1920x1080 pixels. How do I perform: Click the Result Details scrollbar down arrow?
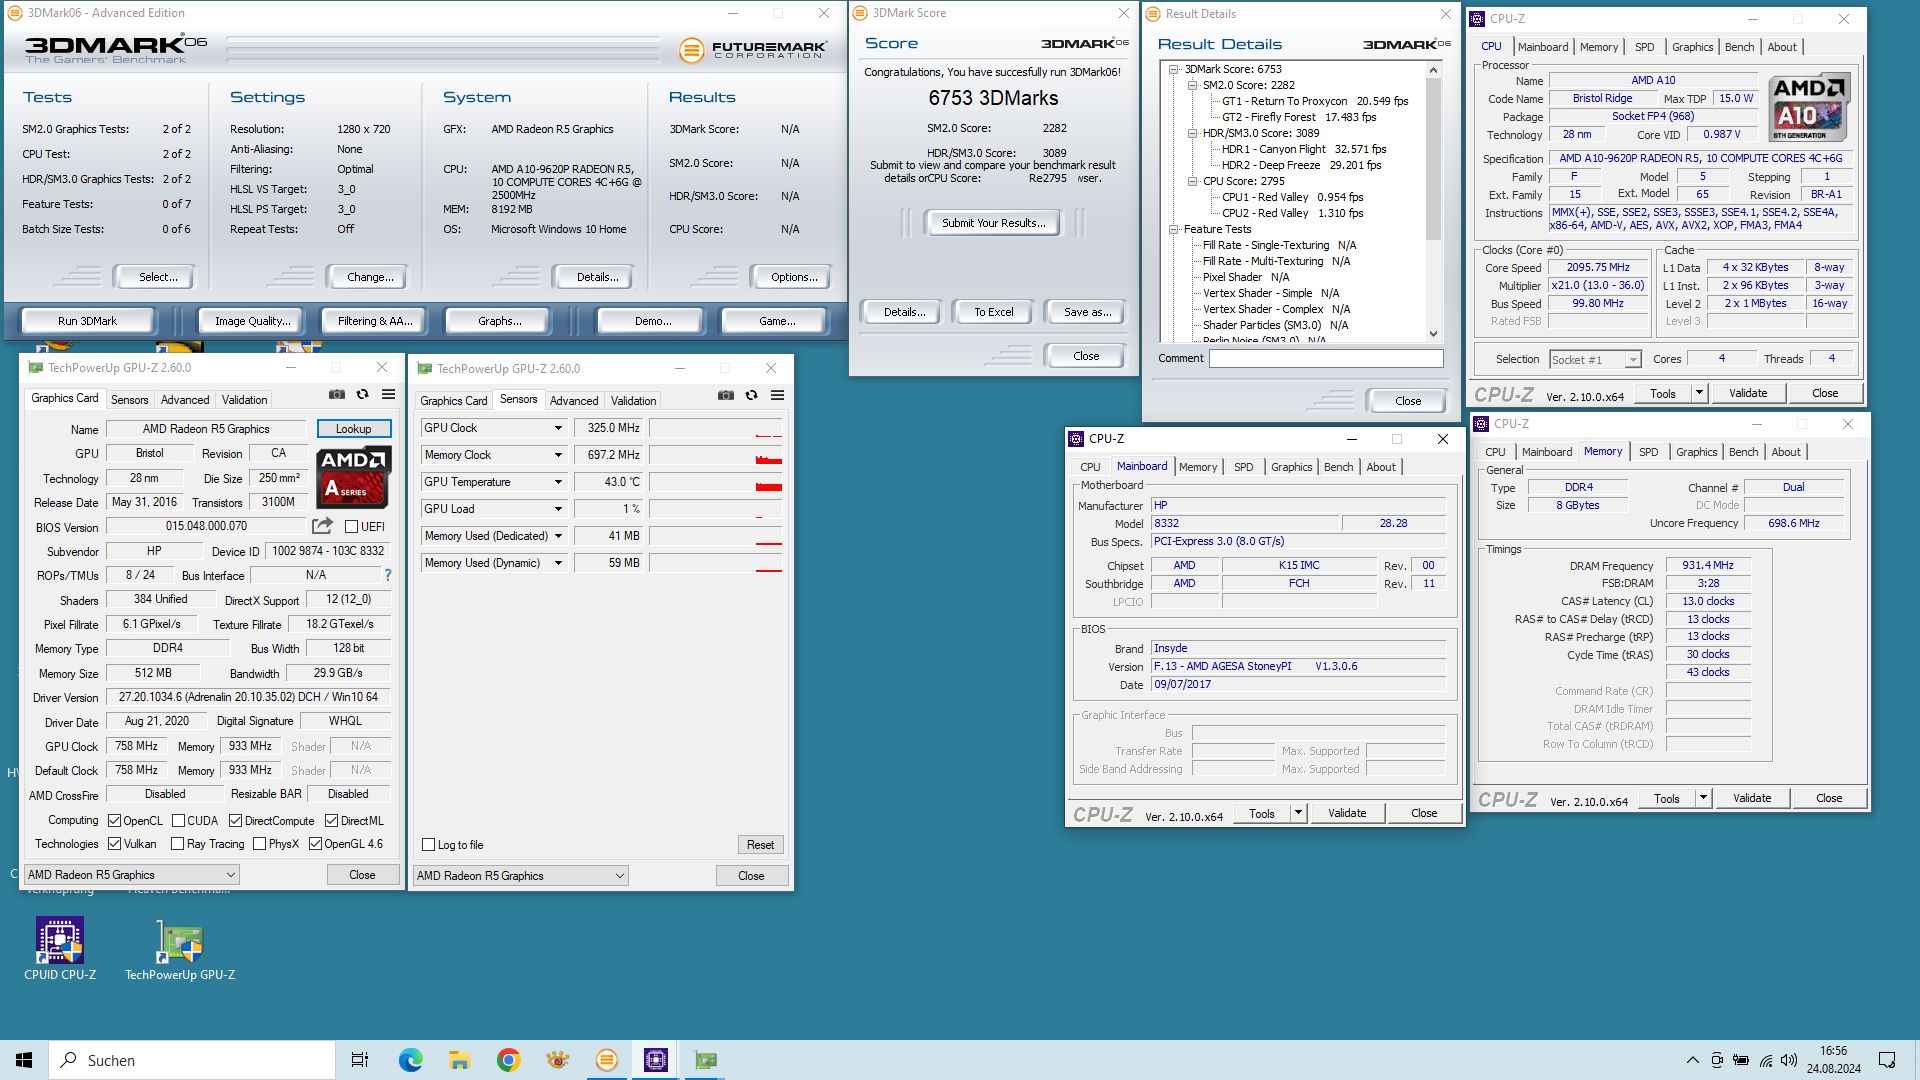coord(1433,334)
